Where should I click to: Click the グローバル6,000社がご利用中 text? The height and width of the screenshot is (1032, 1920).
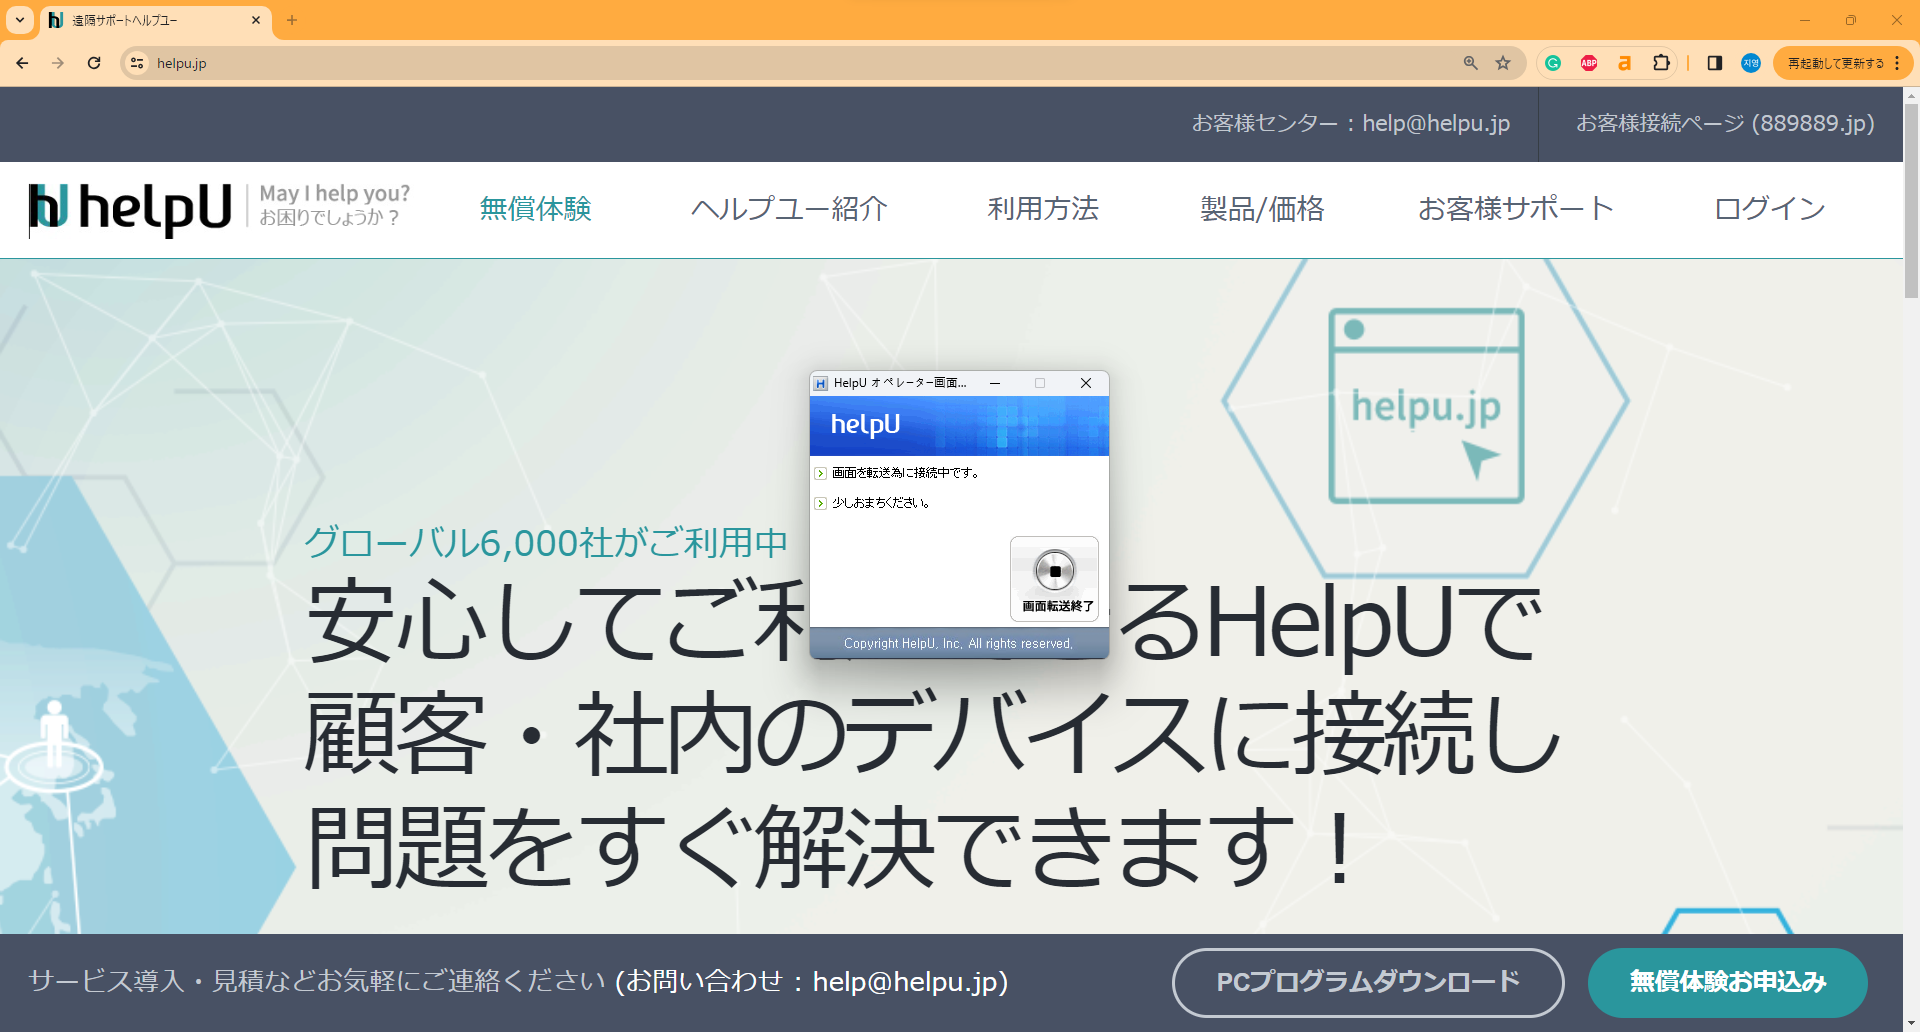(546, 543)
